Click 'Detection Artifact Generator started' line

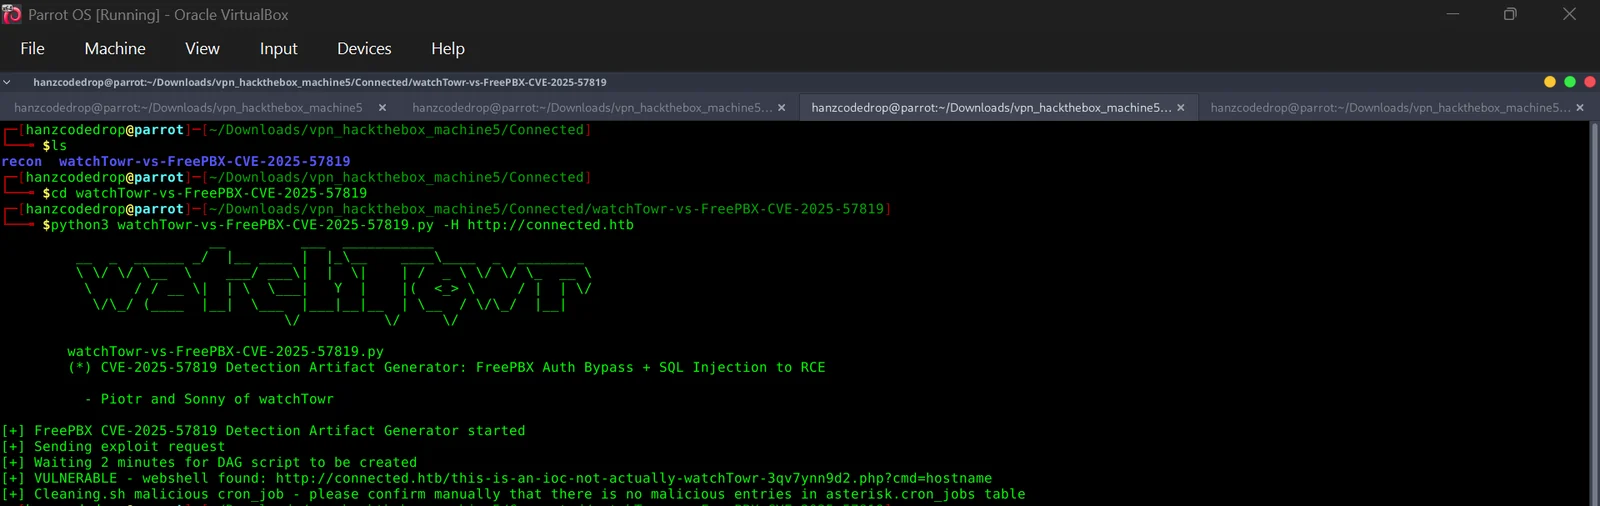click(263, 431)
